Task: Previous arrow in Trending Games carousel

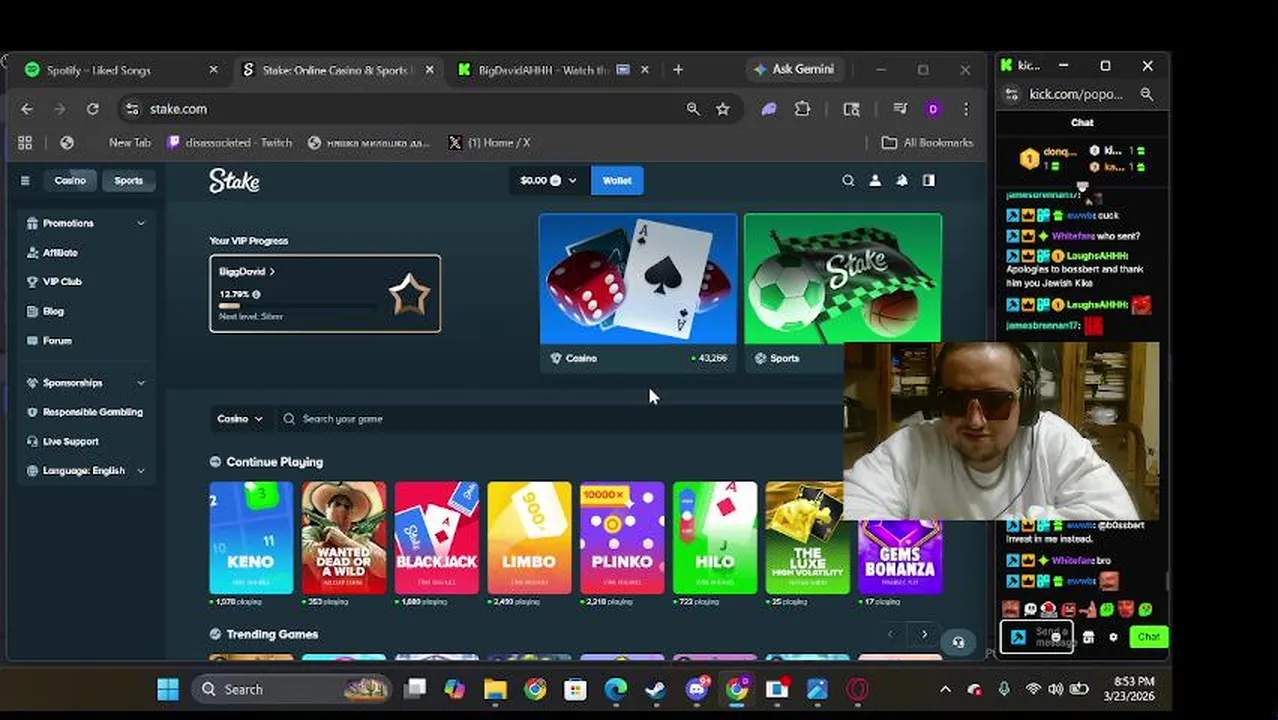Action: point(890,634)
